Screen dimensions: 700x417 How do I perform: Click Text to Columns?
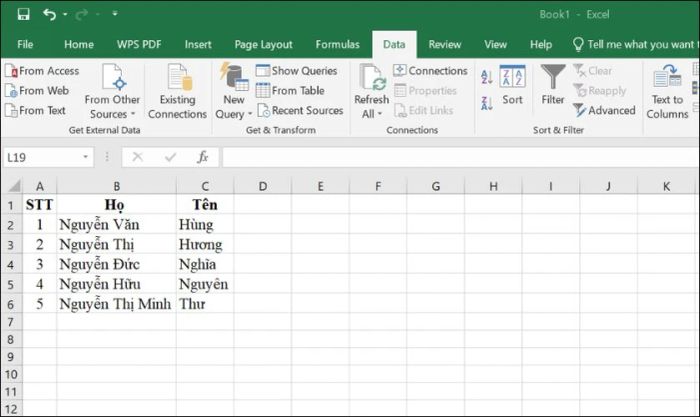tap(667, 92)
